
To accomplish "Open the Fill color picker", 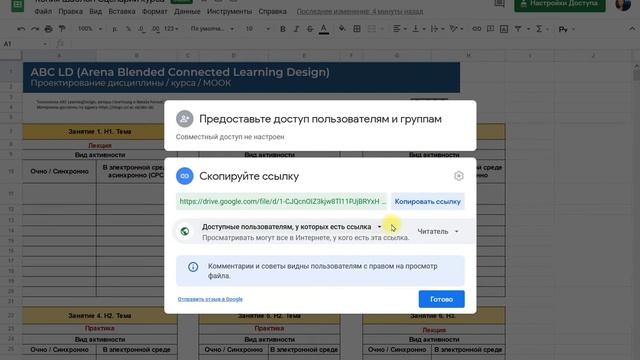I will tap(342, 29).
